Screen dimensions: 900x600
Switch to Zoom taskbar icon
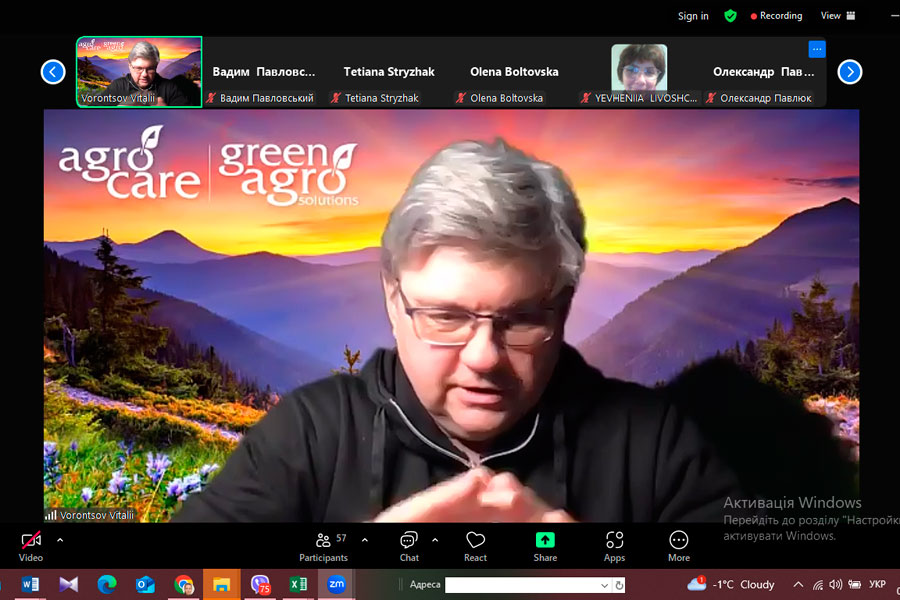[x=336, y=584]
